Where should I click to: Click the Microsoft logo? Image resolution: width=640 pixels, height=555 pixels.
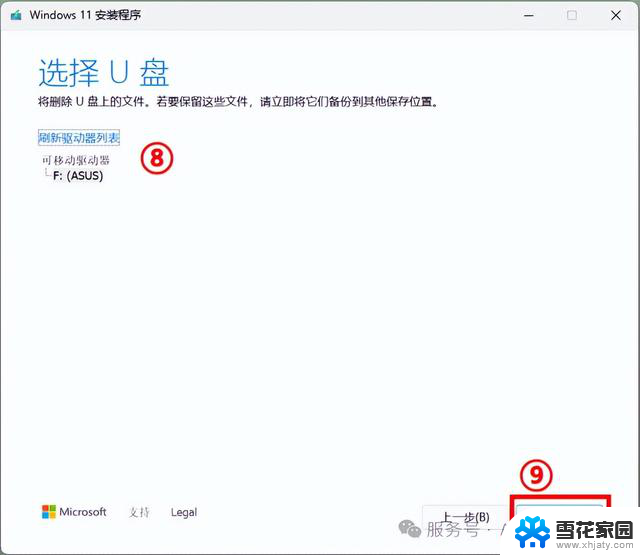click(x=74, y=512)
